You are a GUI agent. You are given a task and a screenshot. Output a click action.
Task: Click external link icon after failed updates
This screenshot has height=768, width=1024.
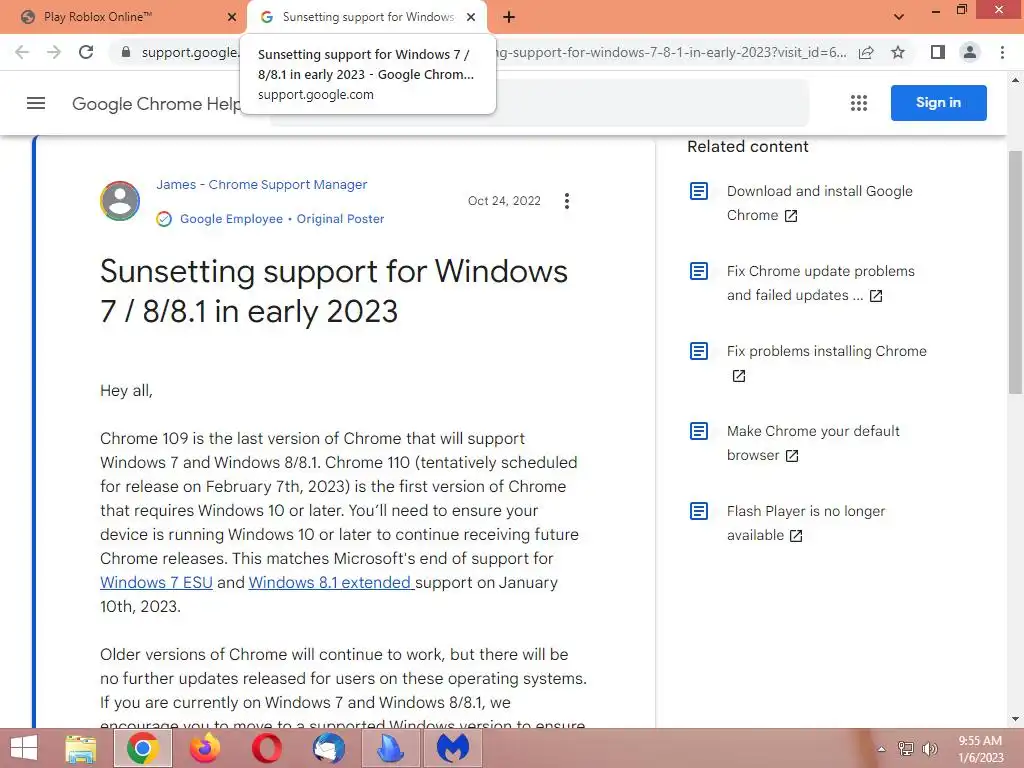876,296
